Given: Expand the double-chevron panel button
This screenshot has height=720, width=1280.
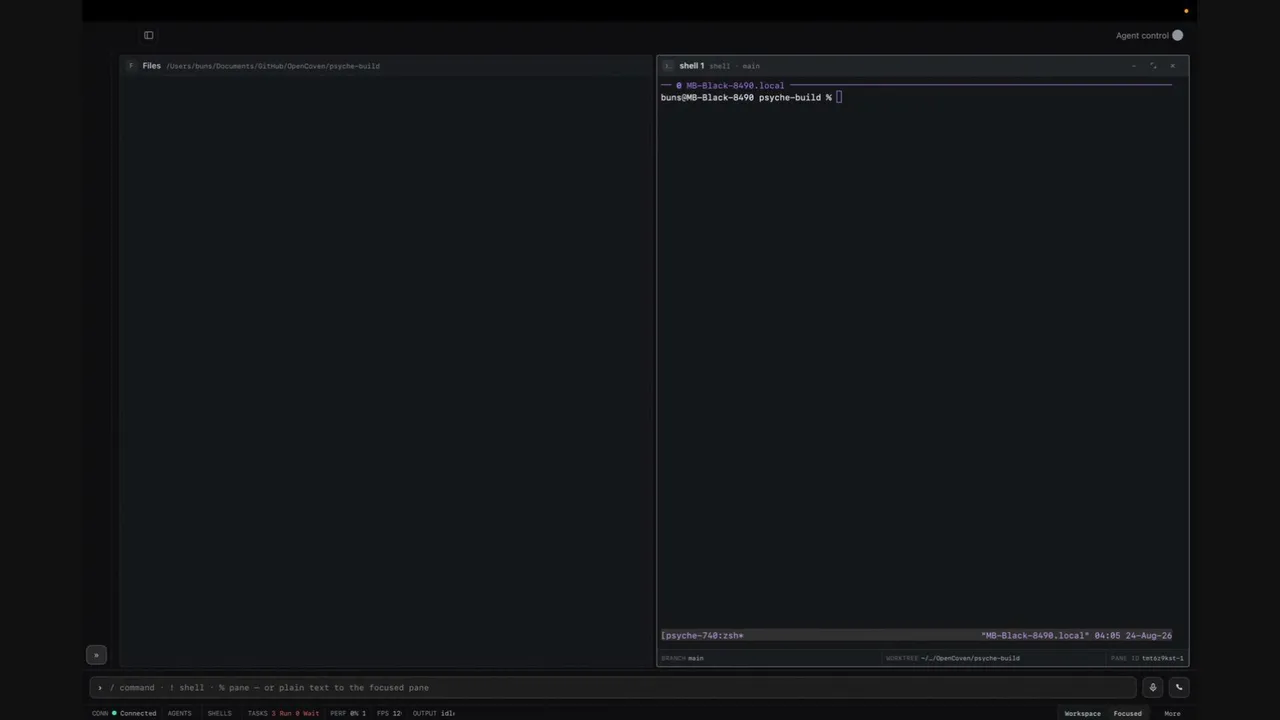Looking at the screenshot, I should tap(96, 655).
